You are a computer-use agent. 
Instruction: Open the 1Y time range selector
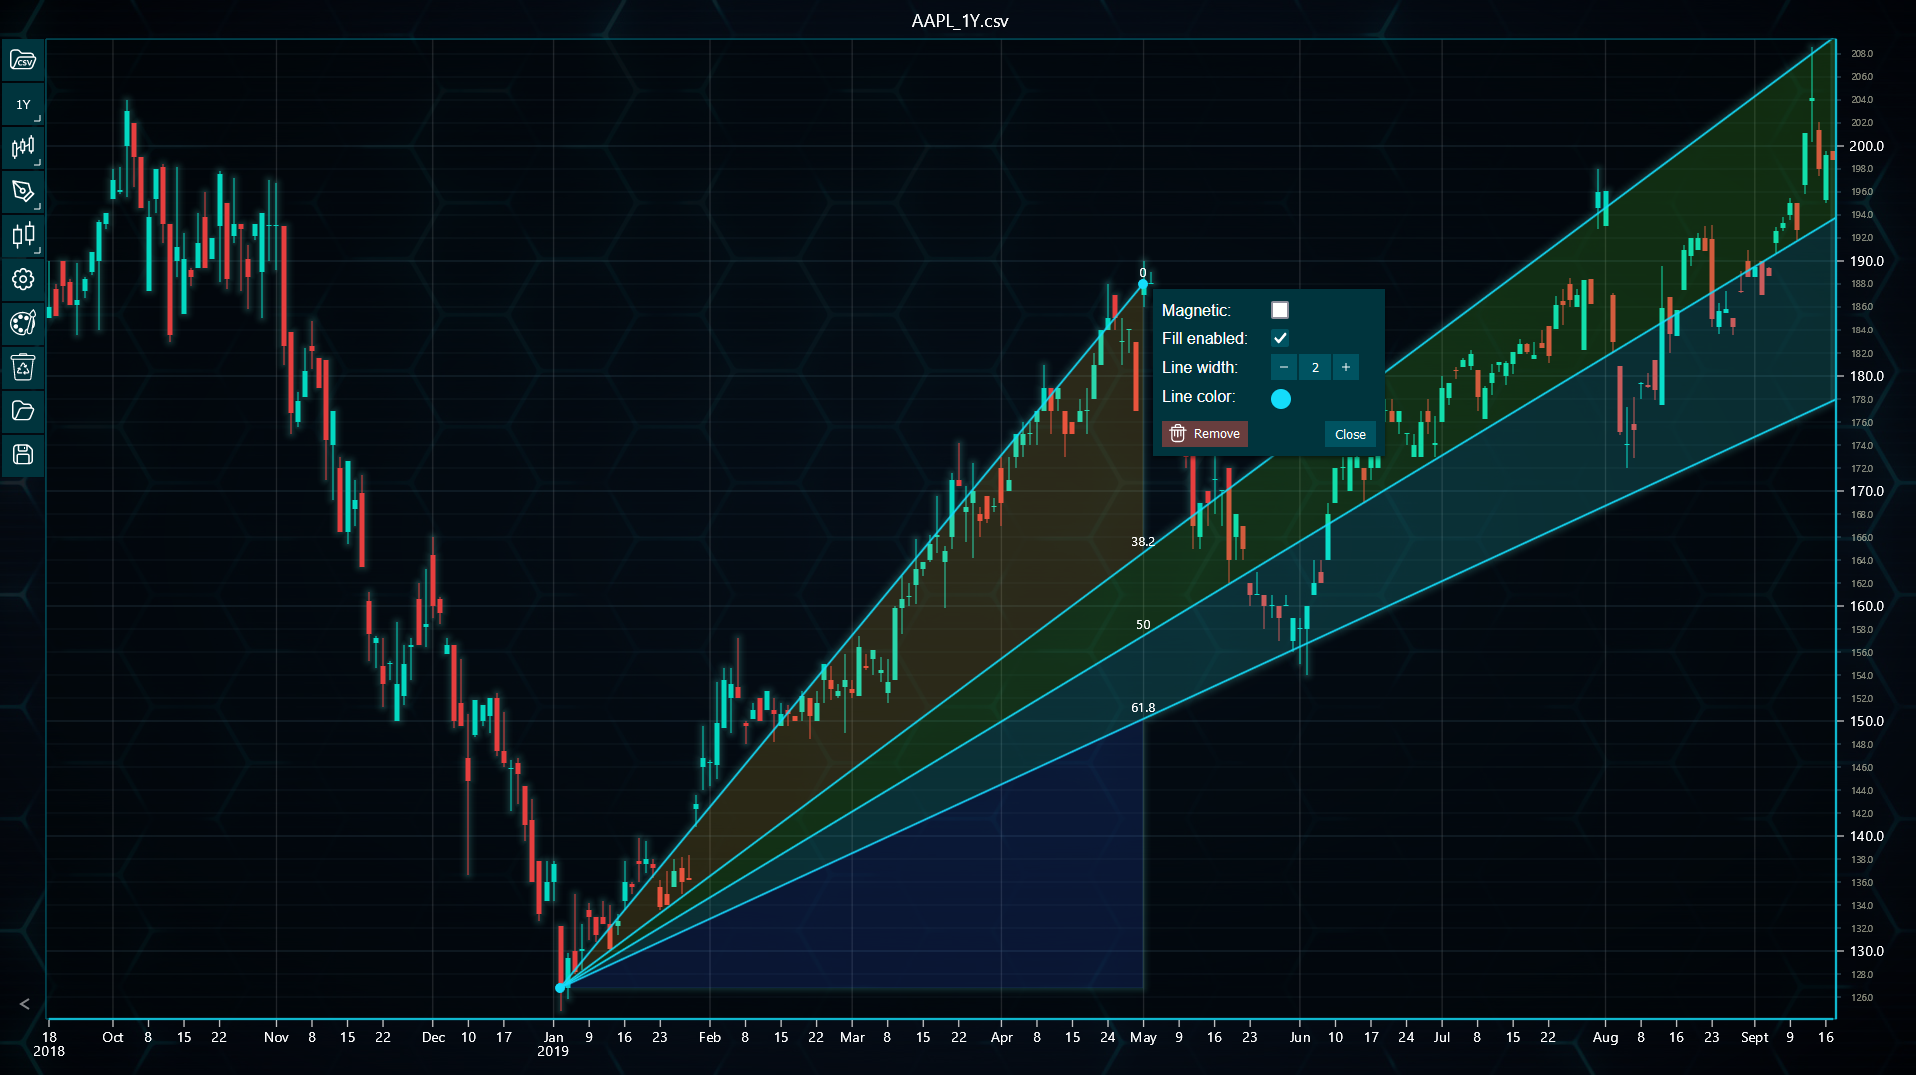[23, 104]
